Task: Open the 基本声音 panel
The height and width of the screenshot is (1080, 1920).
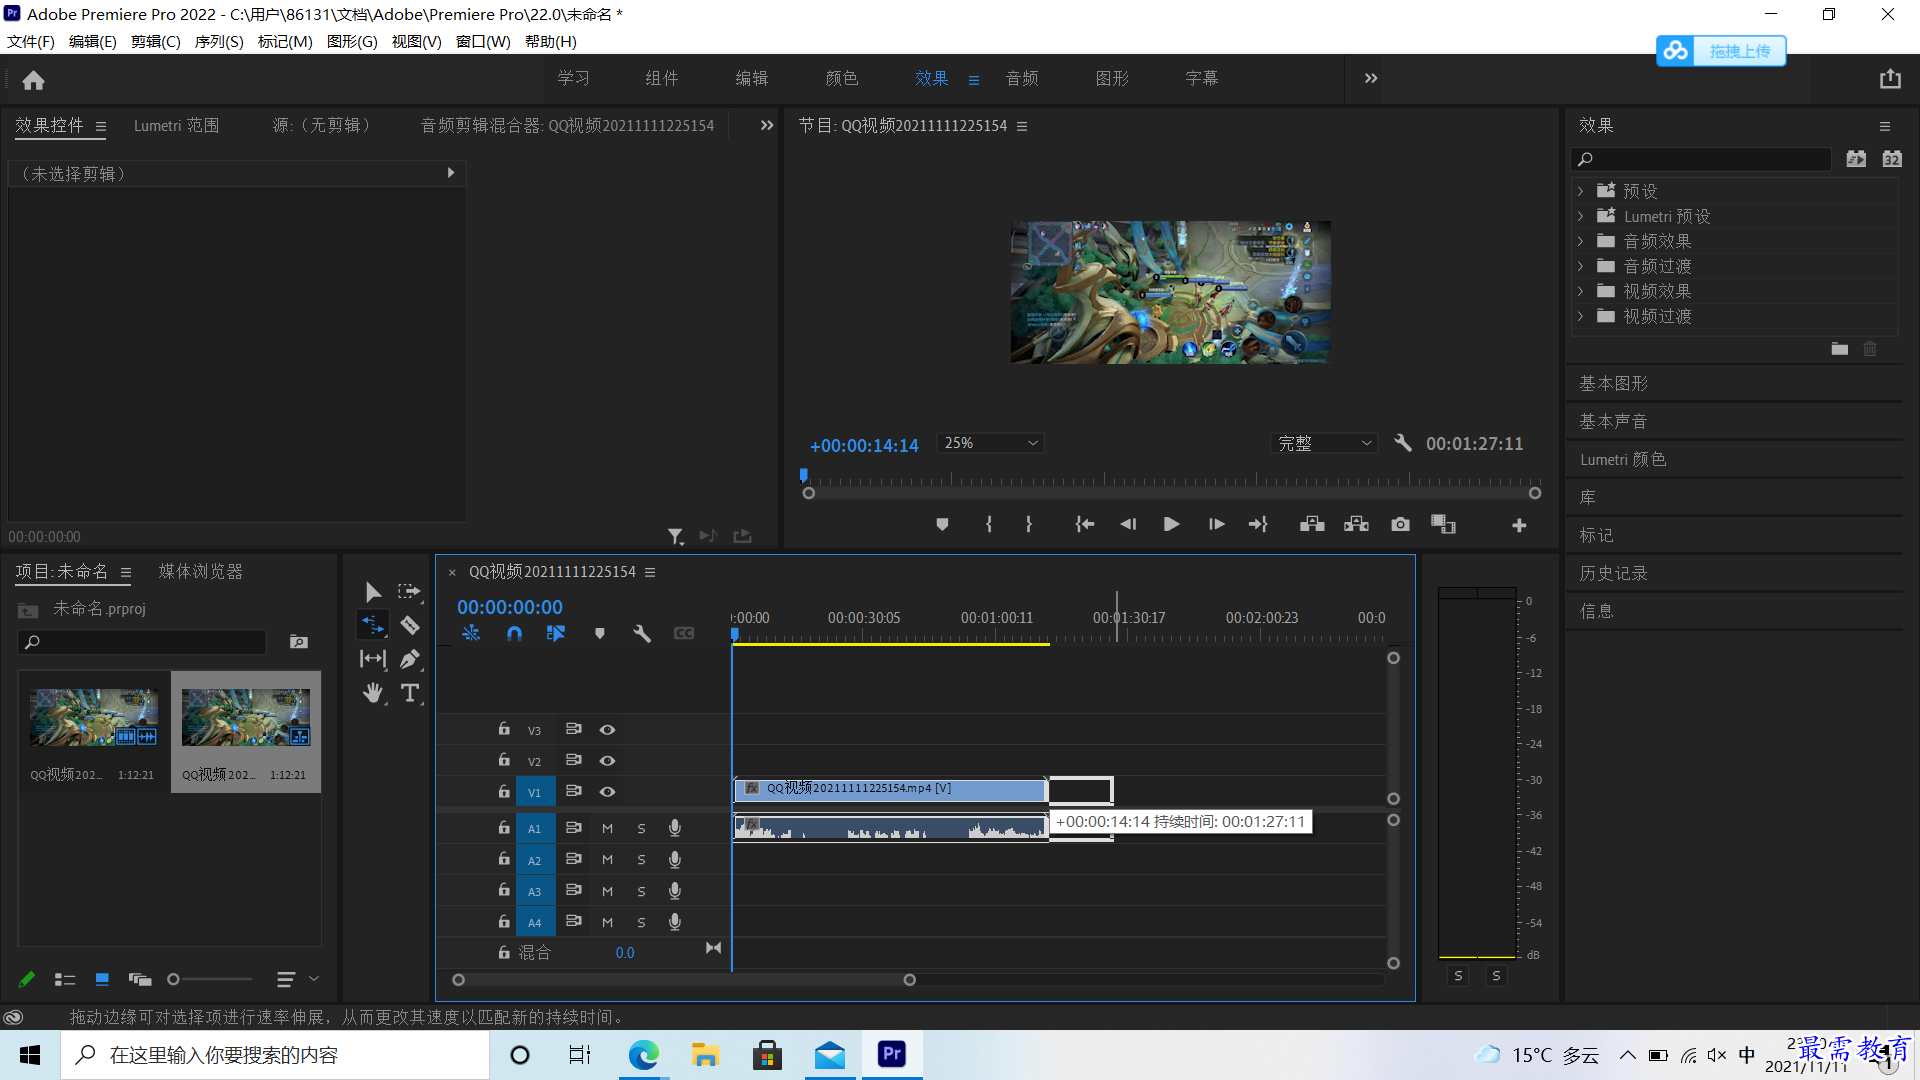Action: tap(1613, 422)
